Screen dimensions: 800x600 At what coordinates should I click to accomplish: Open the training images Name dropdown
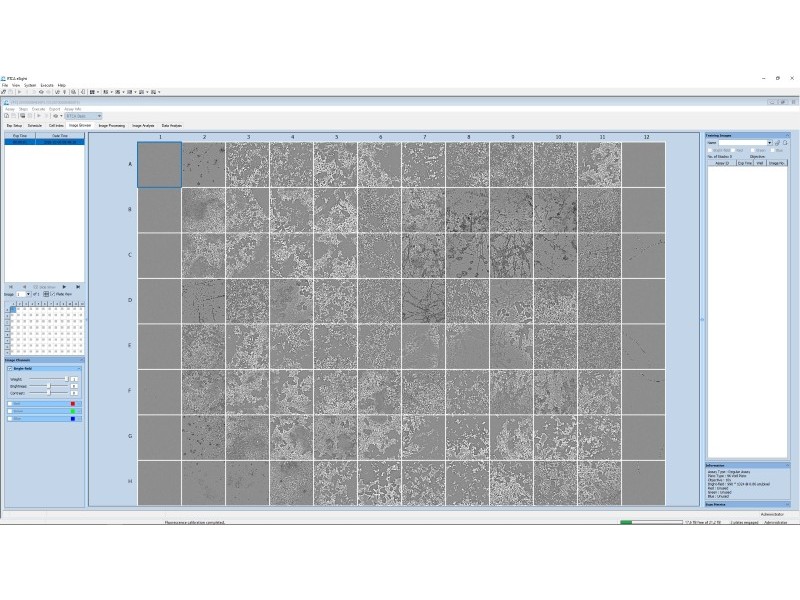click(769, 143)
